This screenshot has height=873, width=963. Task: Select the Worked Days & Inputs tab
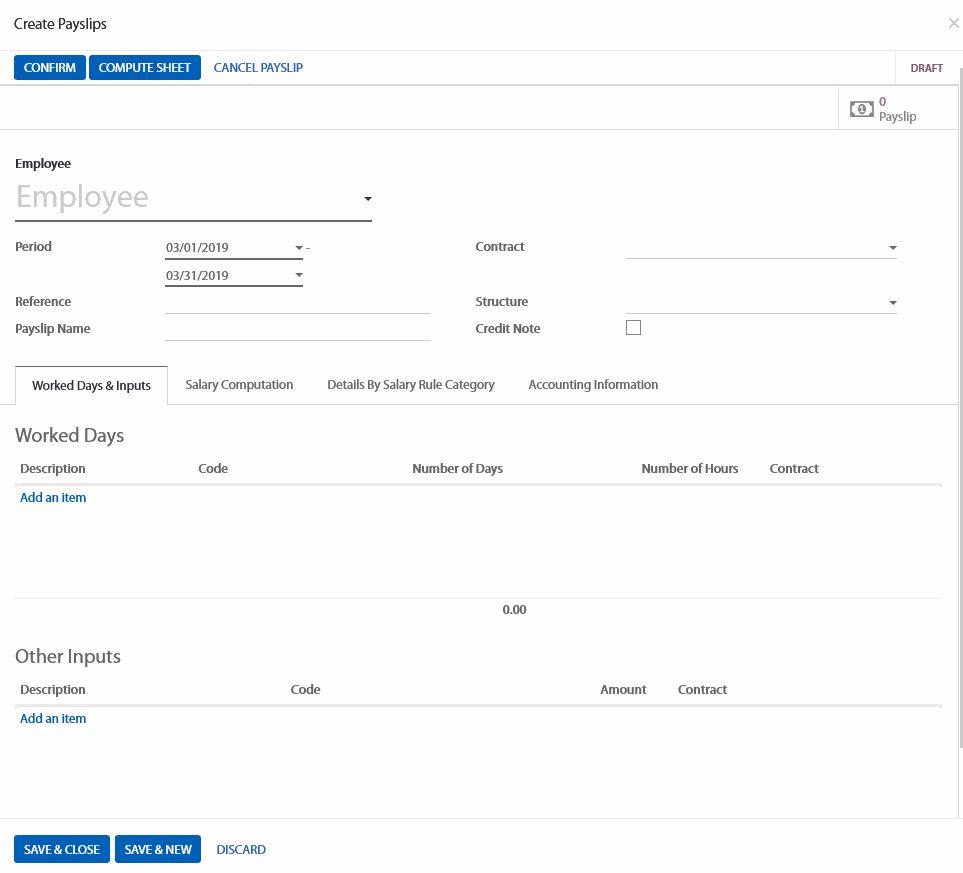[x=91, y=386]
